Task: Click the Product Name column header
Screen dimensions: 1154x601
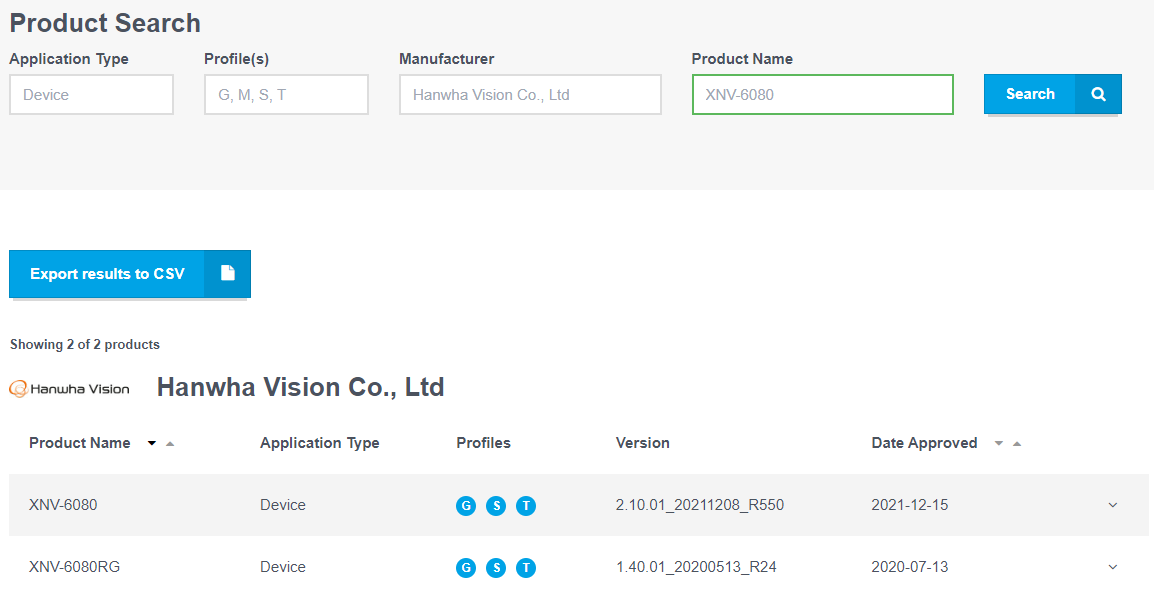Action: click(79, 443)
